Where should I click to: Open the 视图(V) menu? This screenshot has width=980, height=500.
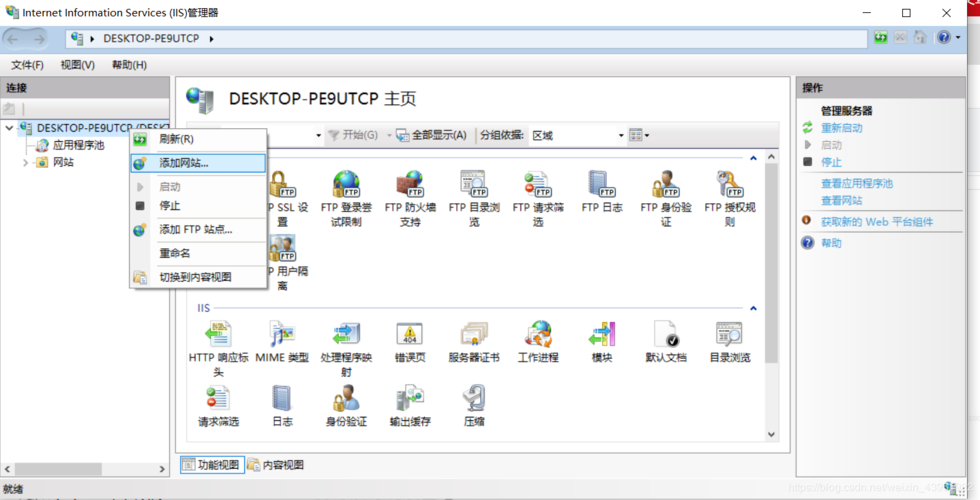click(78, 65)
